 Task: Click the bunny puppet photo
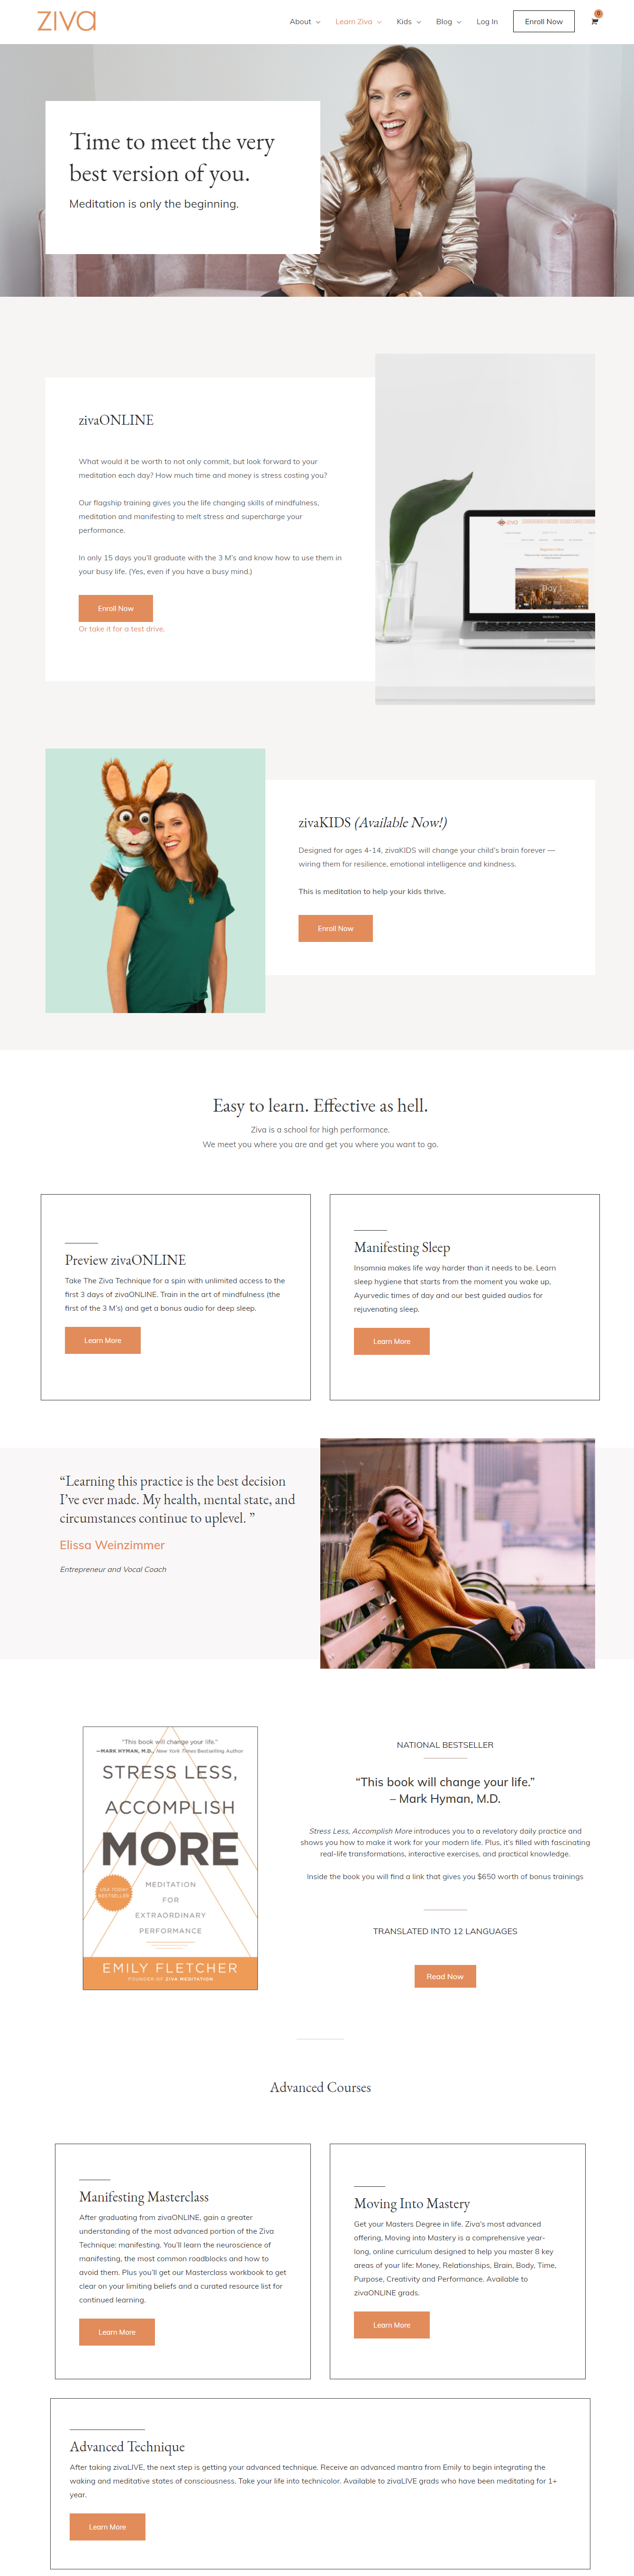(x=155, y=881)
